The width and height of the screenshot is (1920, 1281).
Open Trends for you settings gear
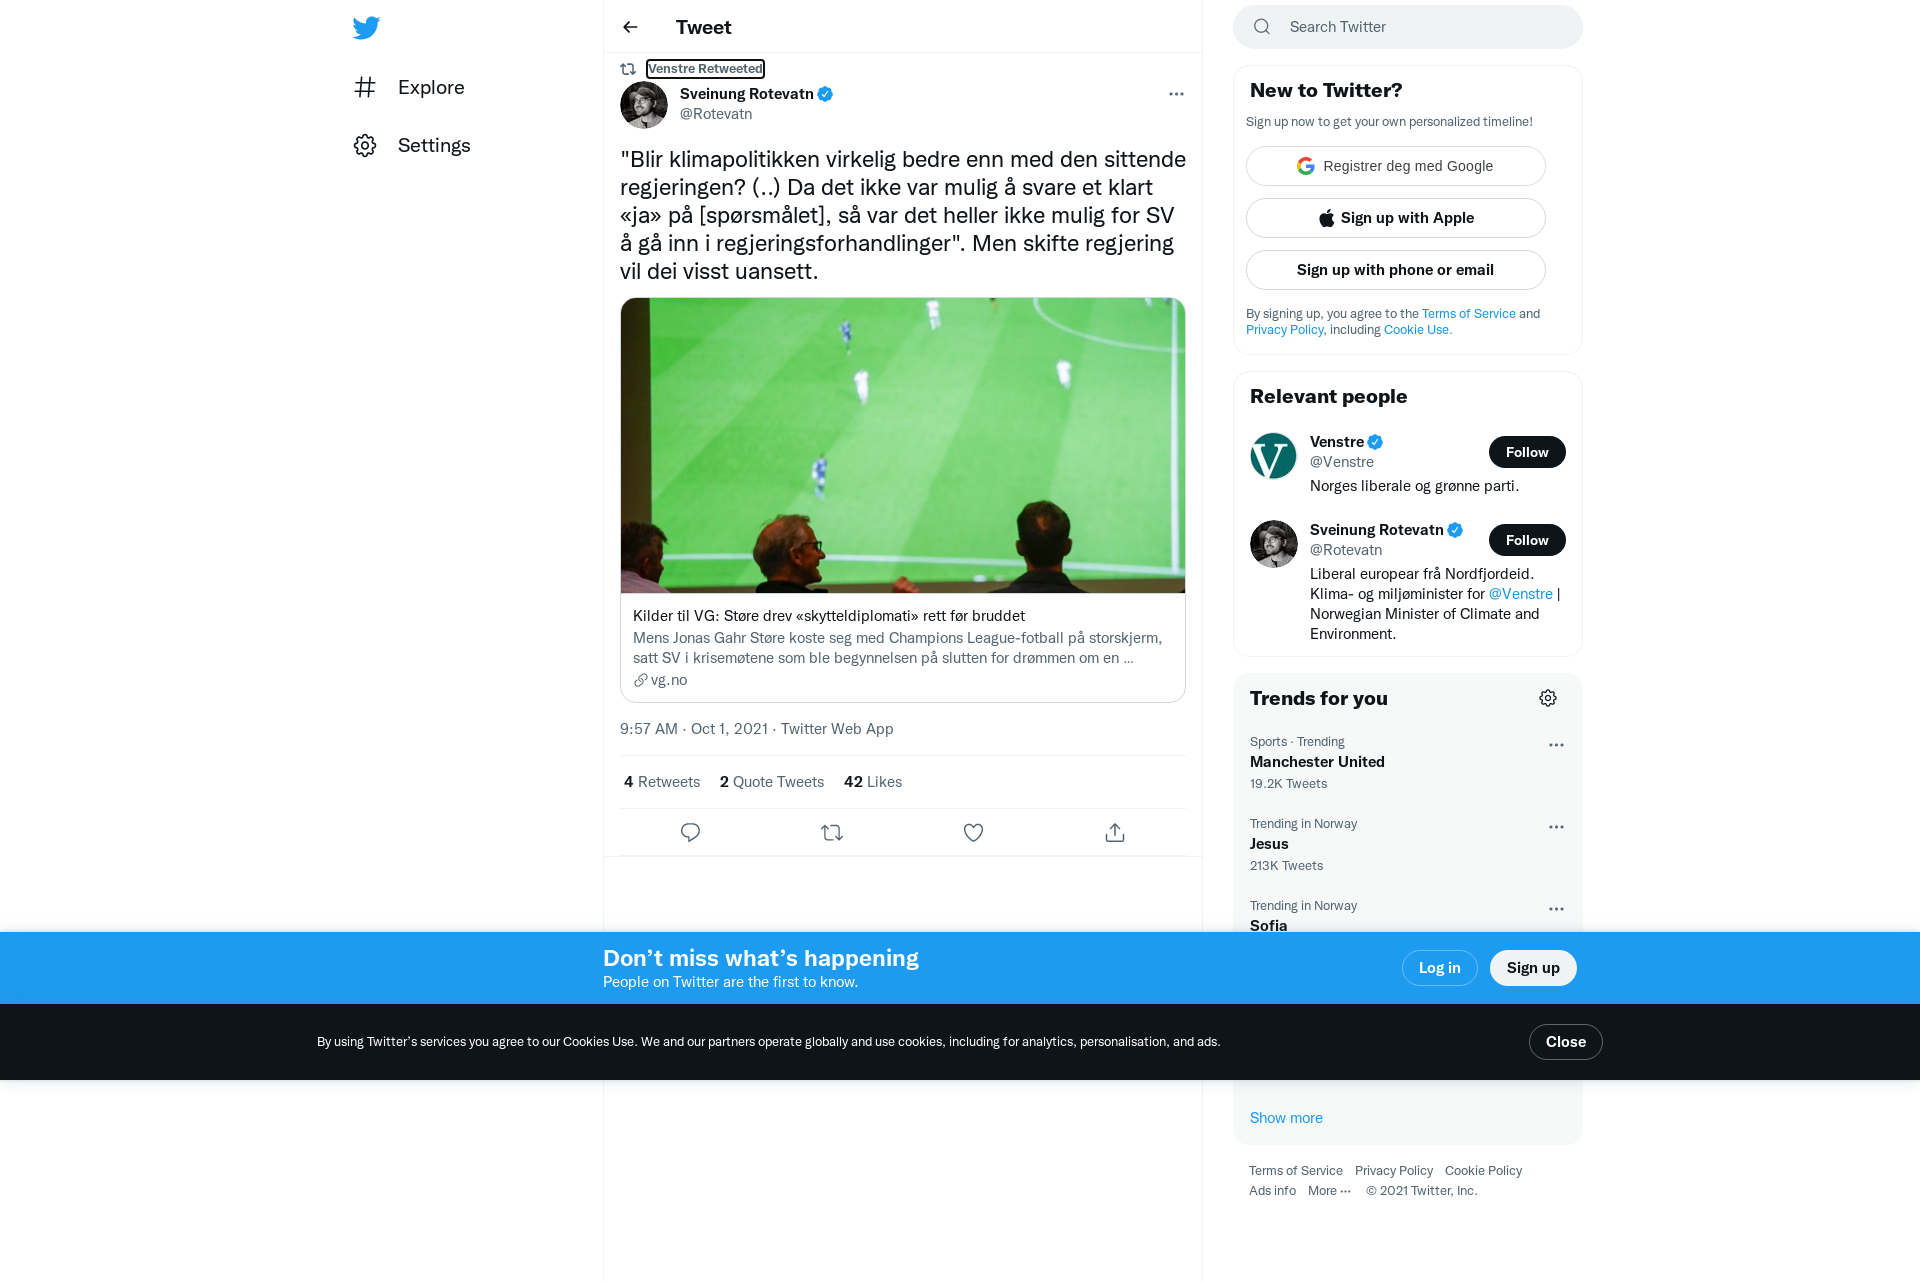1548,698
